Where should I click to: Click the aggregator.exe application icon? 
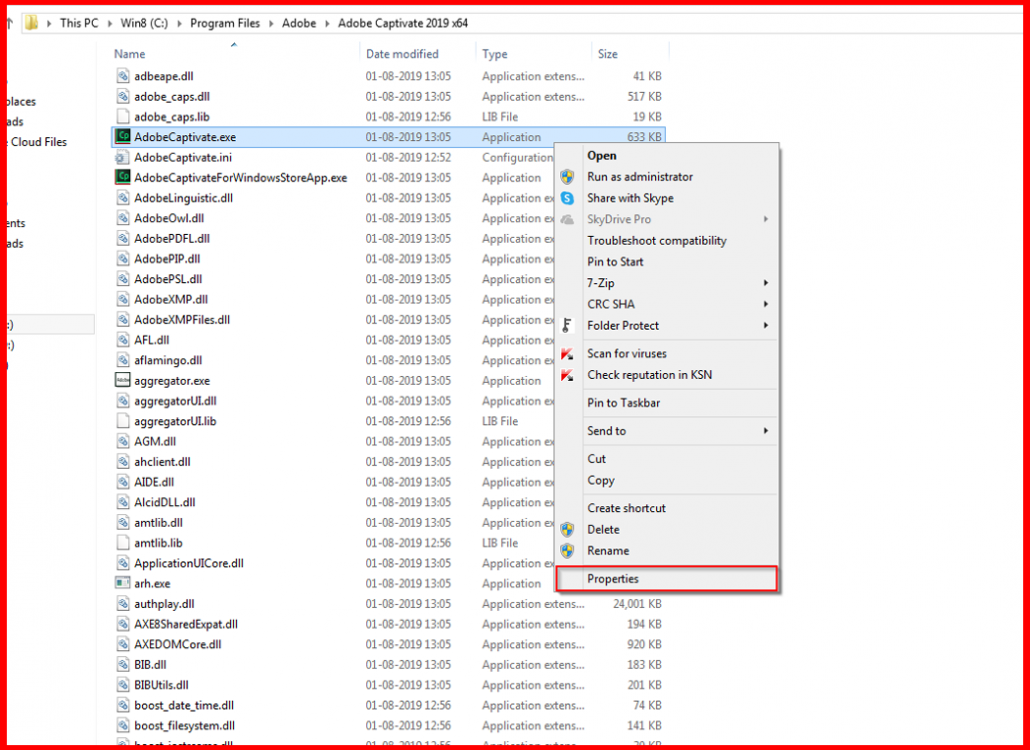click(123, 380)
